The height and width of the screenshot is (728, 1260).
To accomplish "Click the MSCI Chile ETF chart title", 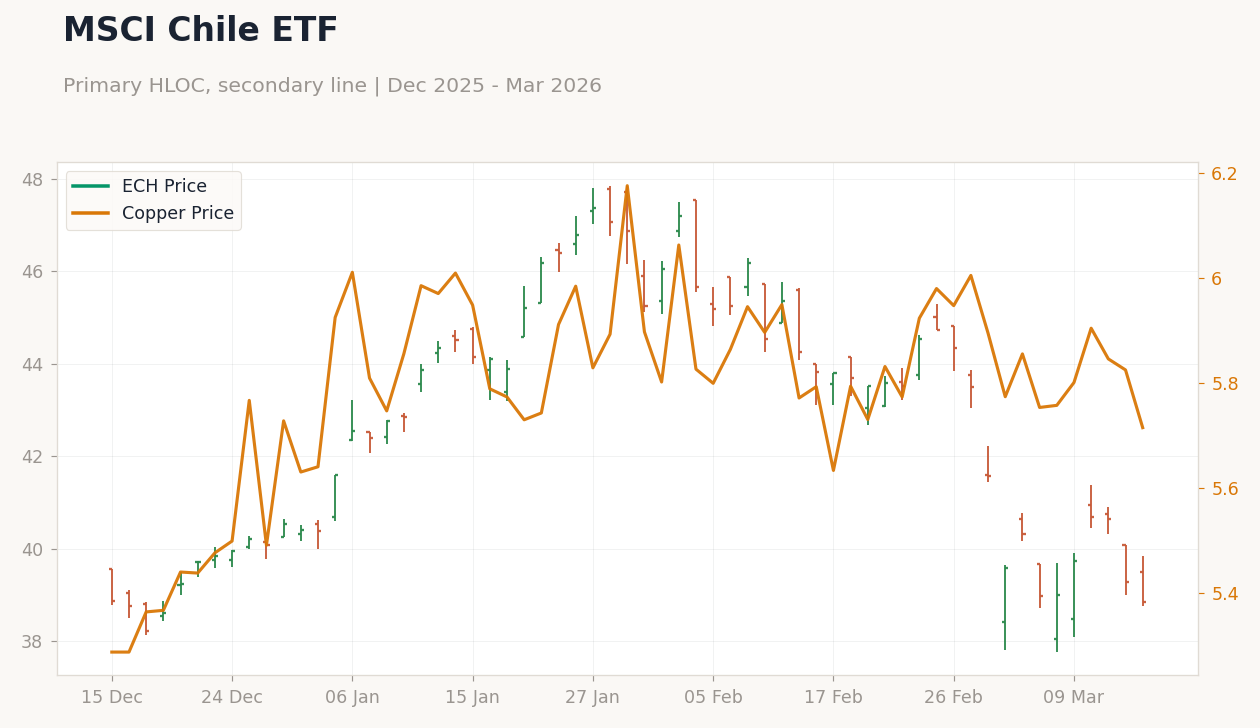I will tap(200, 31).
